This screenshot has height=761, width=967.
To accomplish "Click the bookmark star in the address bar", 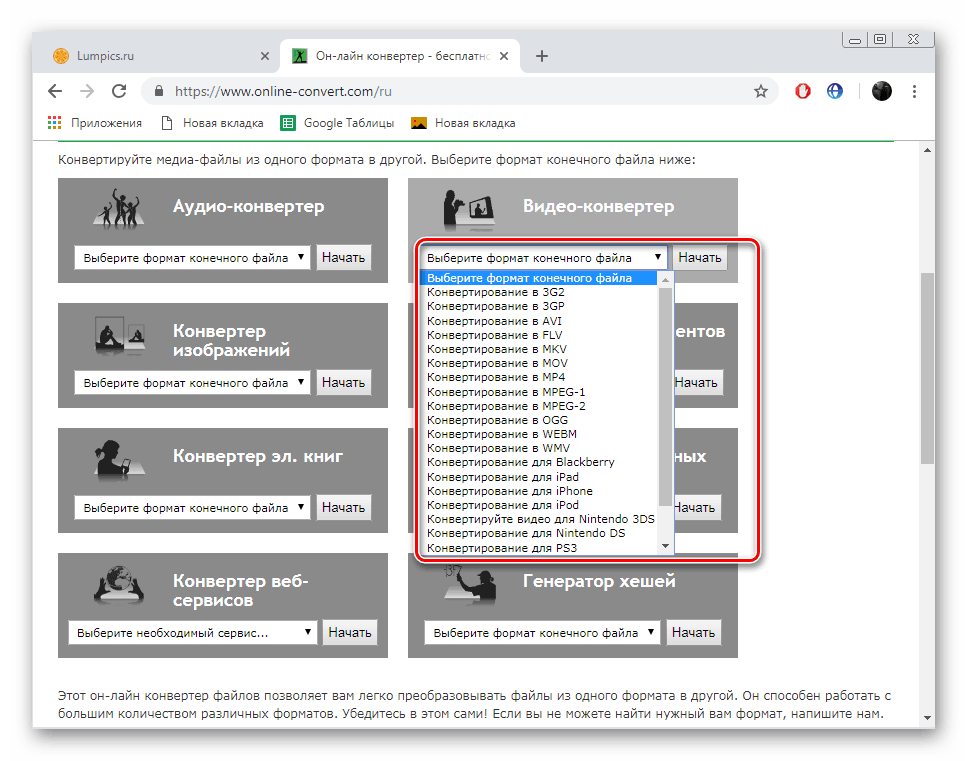I will [760, 90].
